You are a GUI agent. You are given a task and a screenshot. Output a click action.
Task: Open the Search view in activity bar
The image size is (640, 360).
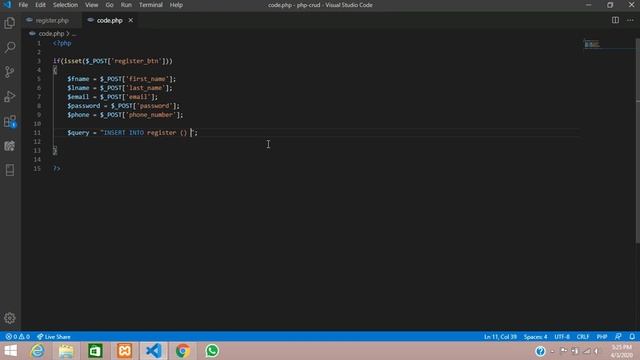pos(10,47)
